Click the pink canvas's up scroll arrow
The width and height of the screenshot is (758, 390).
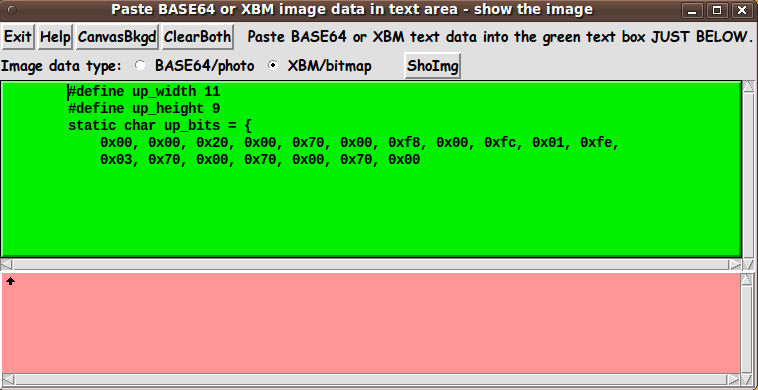(x=746, y=279)
